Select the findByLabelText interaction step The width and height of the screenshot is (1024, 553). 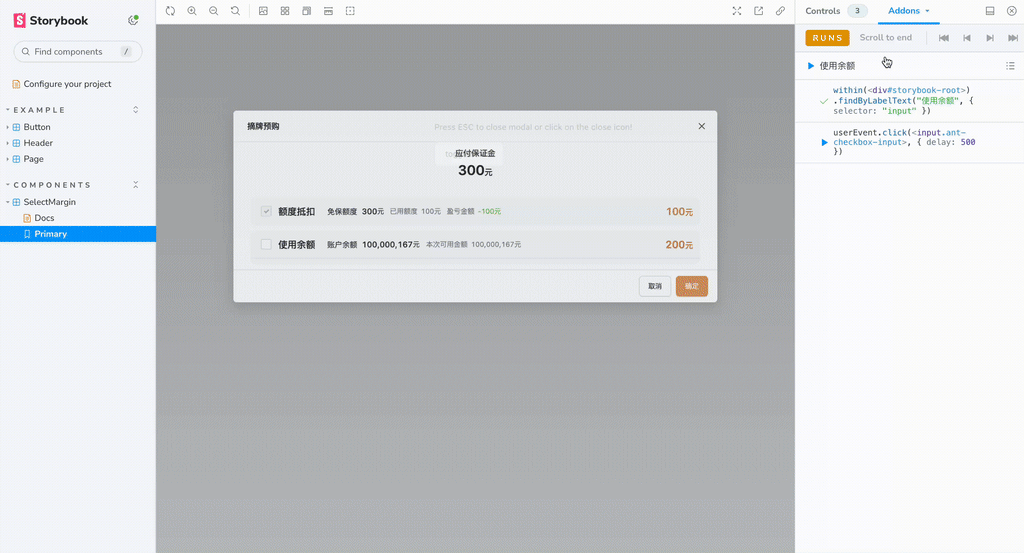(909, 101)
